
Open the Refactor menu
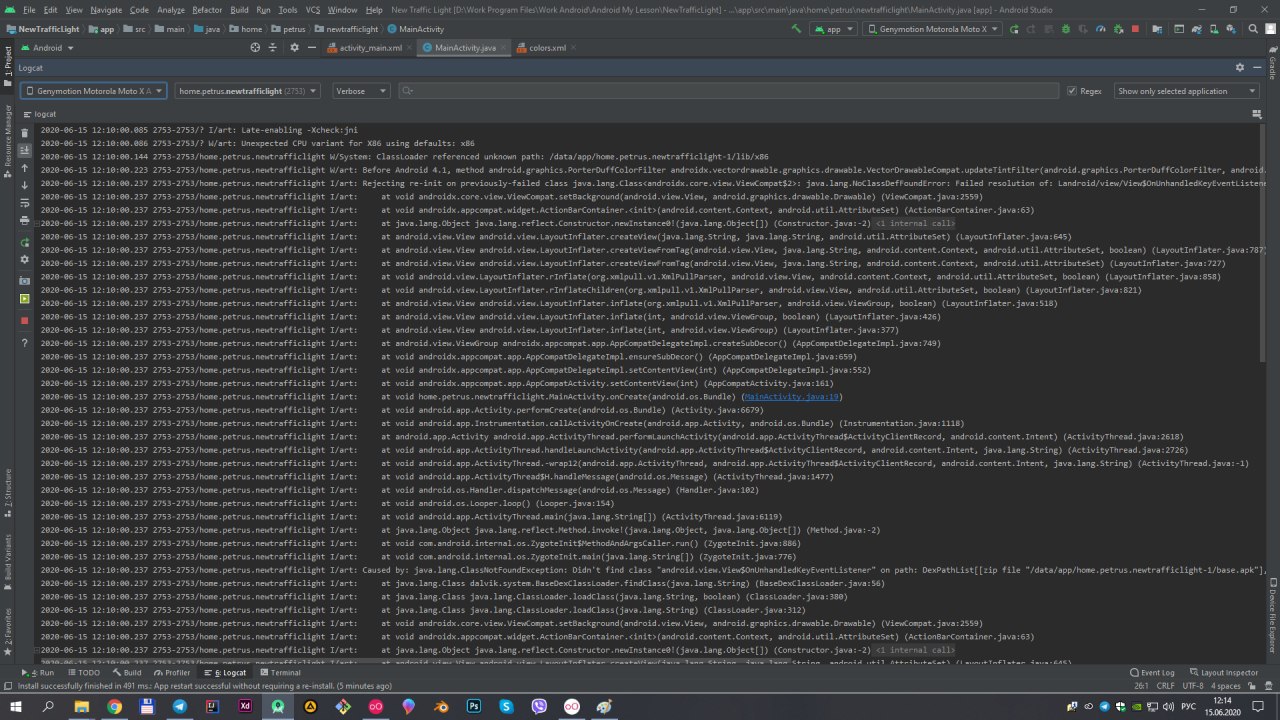(207, 9)
